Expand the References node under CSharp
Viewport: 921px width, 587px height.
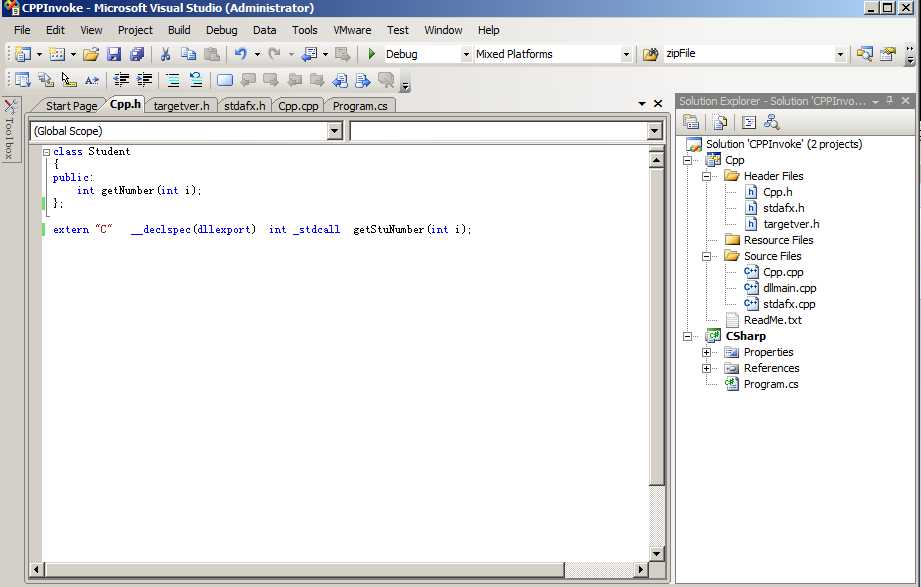point(707,368)
